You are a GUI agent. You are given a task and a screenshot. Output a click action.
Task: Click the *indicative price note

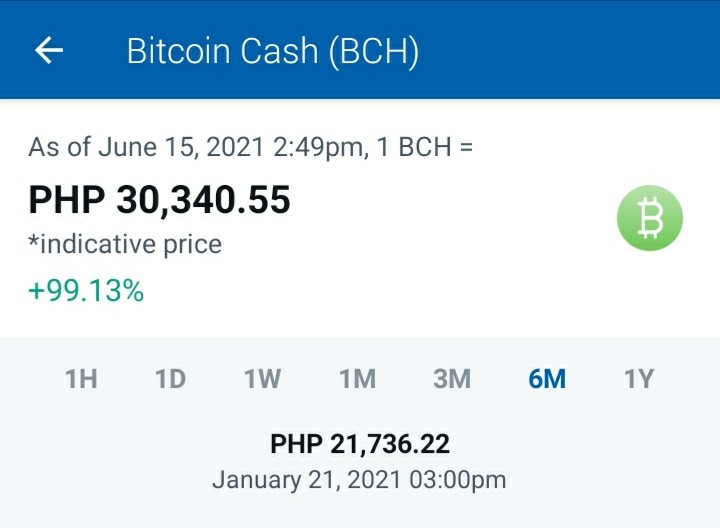click(x=125, y=244)
